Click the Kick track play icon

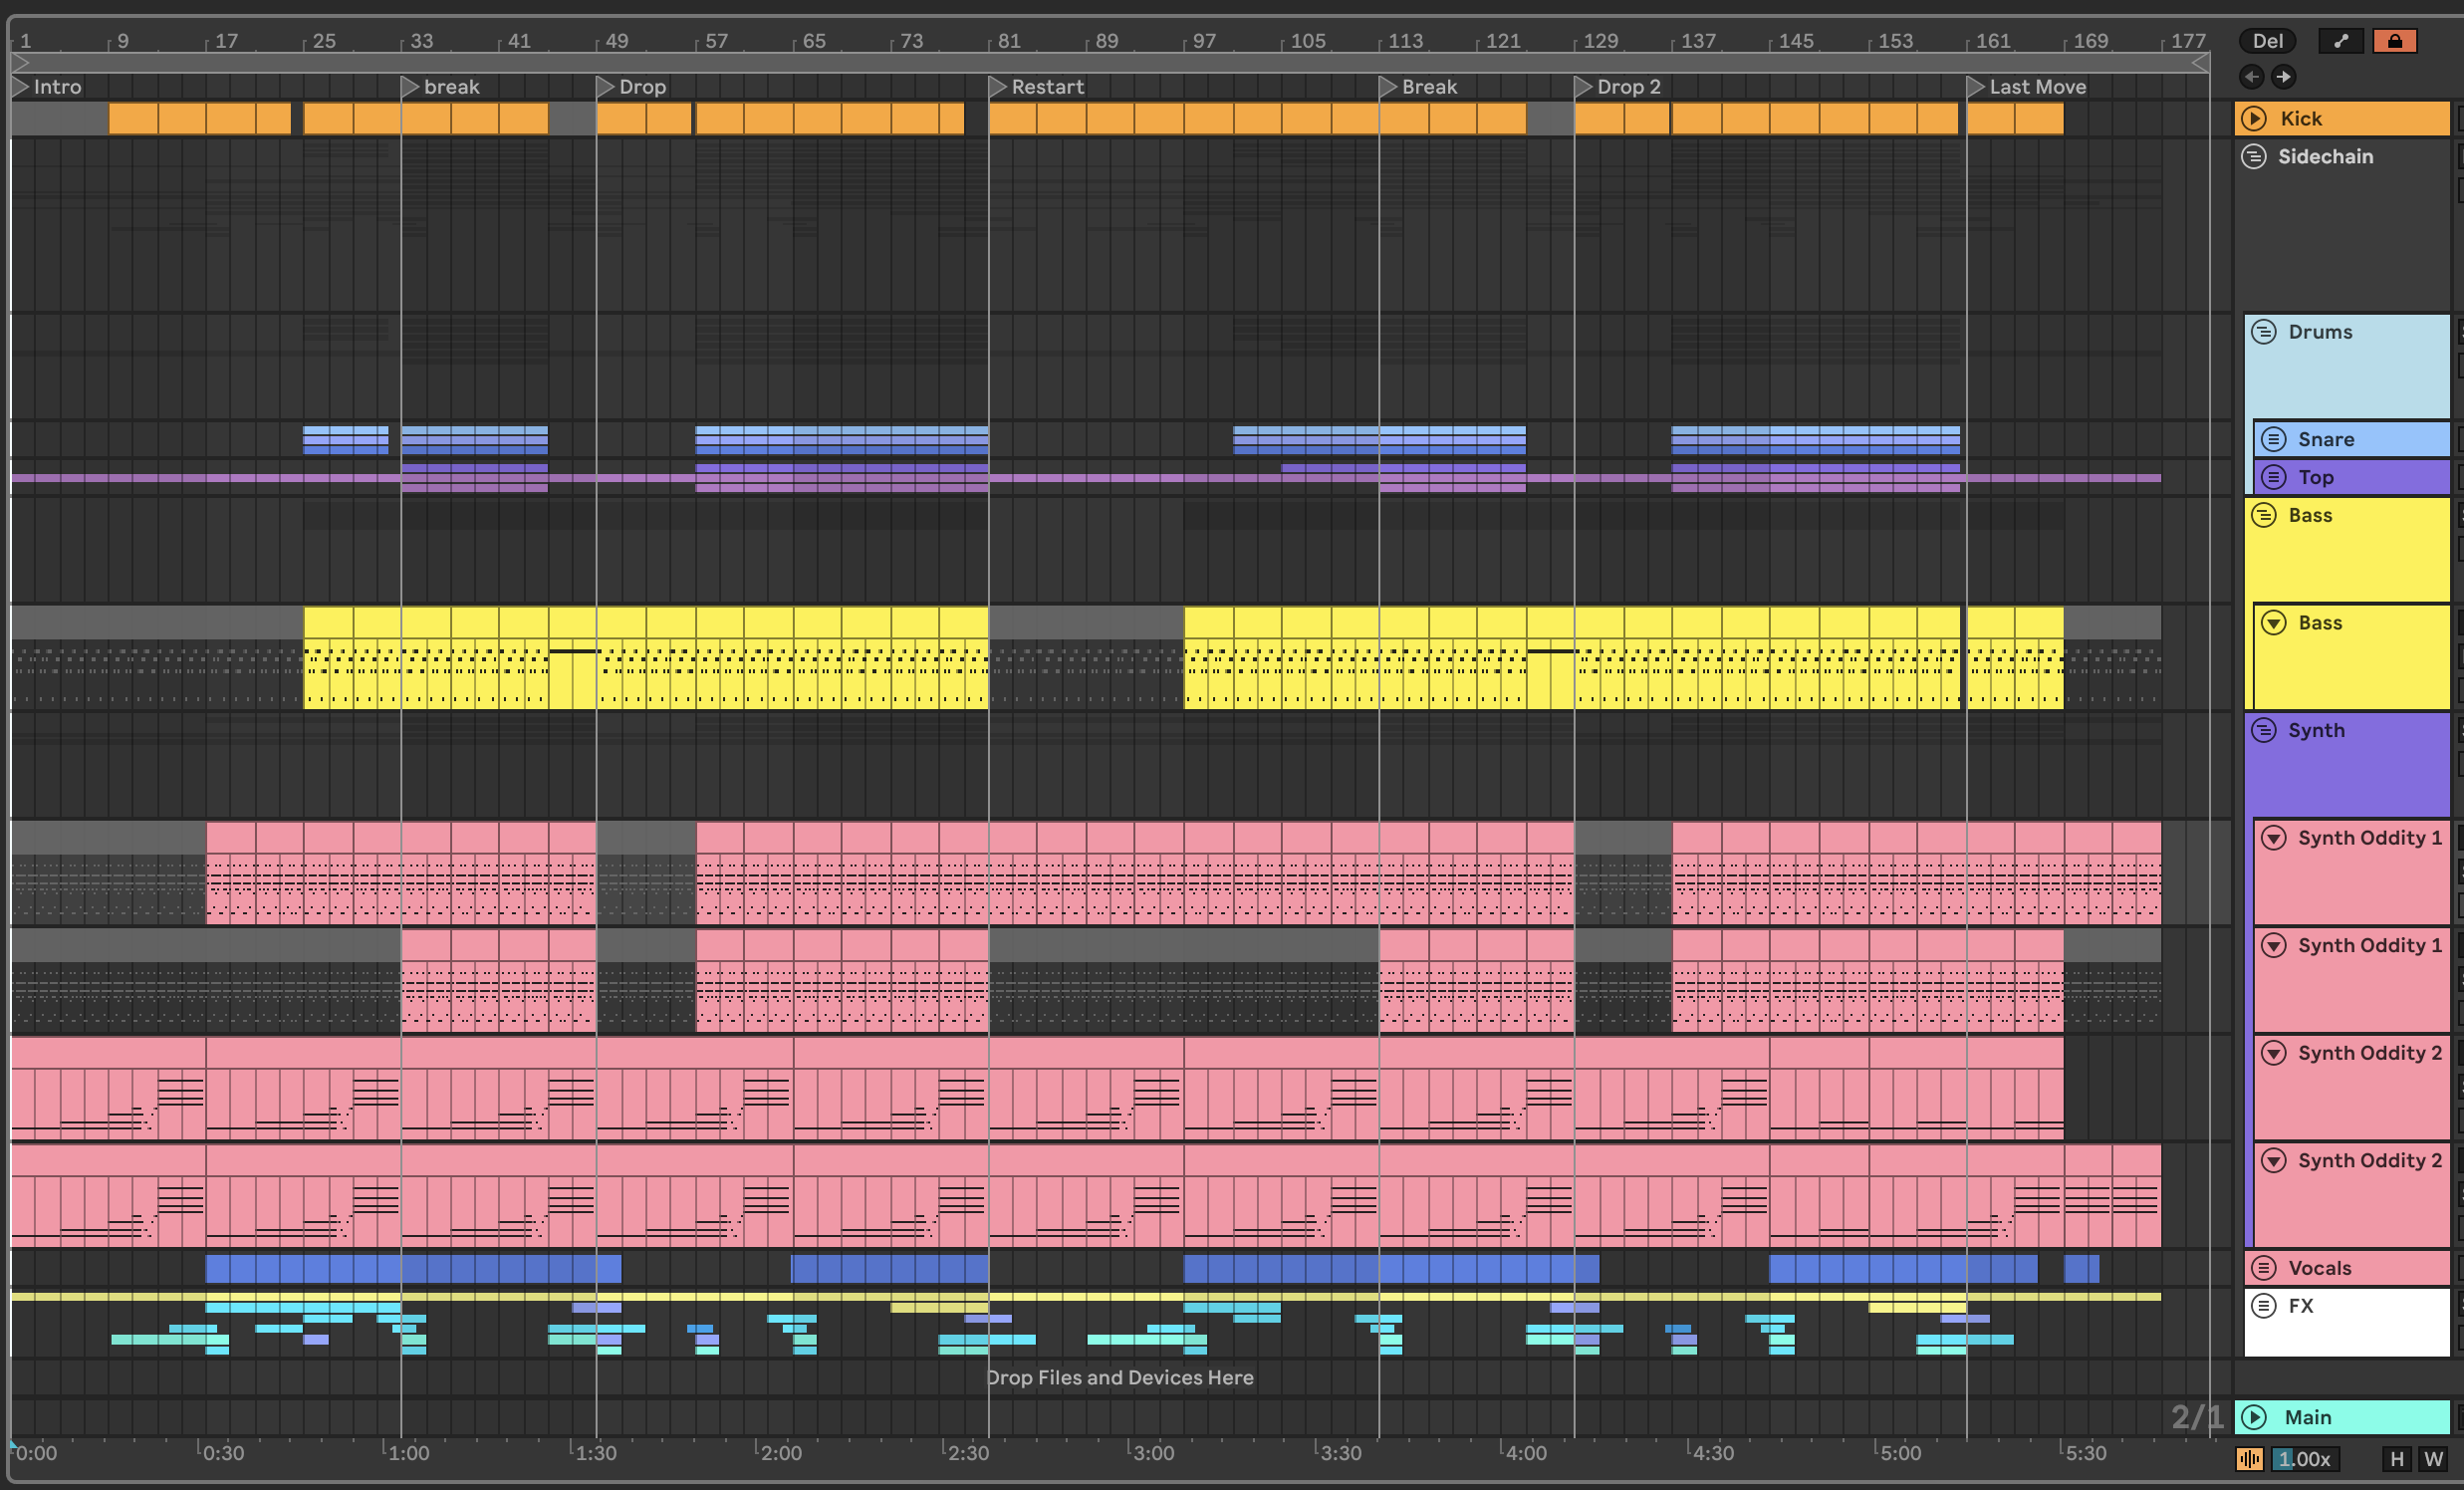(2254, 118)
